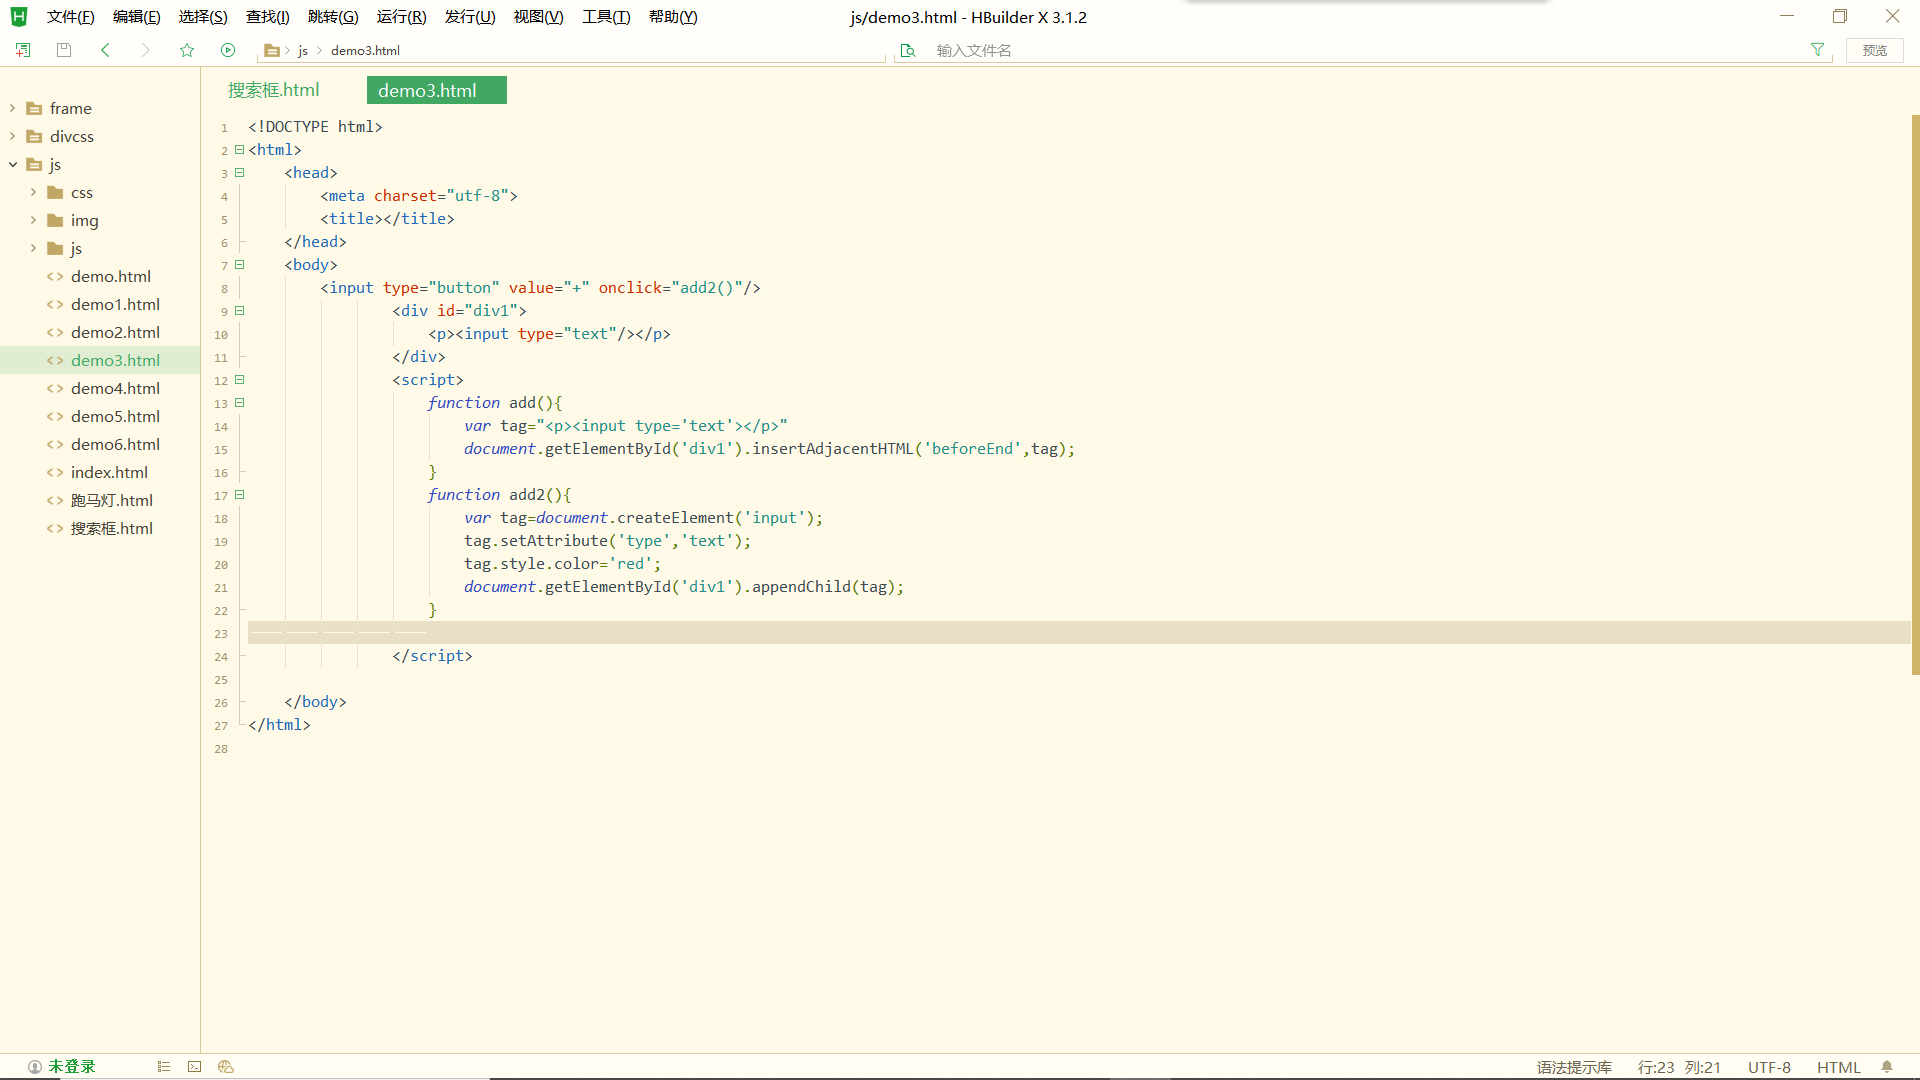
Task: Run project with the play icon
Action: (x=228, y=50)
